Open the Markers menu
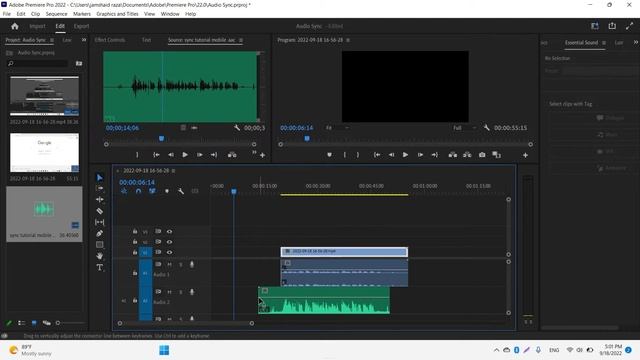The width and height of the screenshot is (640, 360). [82, 14]
